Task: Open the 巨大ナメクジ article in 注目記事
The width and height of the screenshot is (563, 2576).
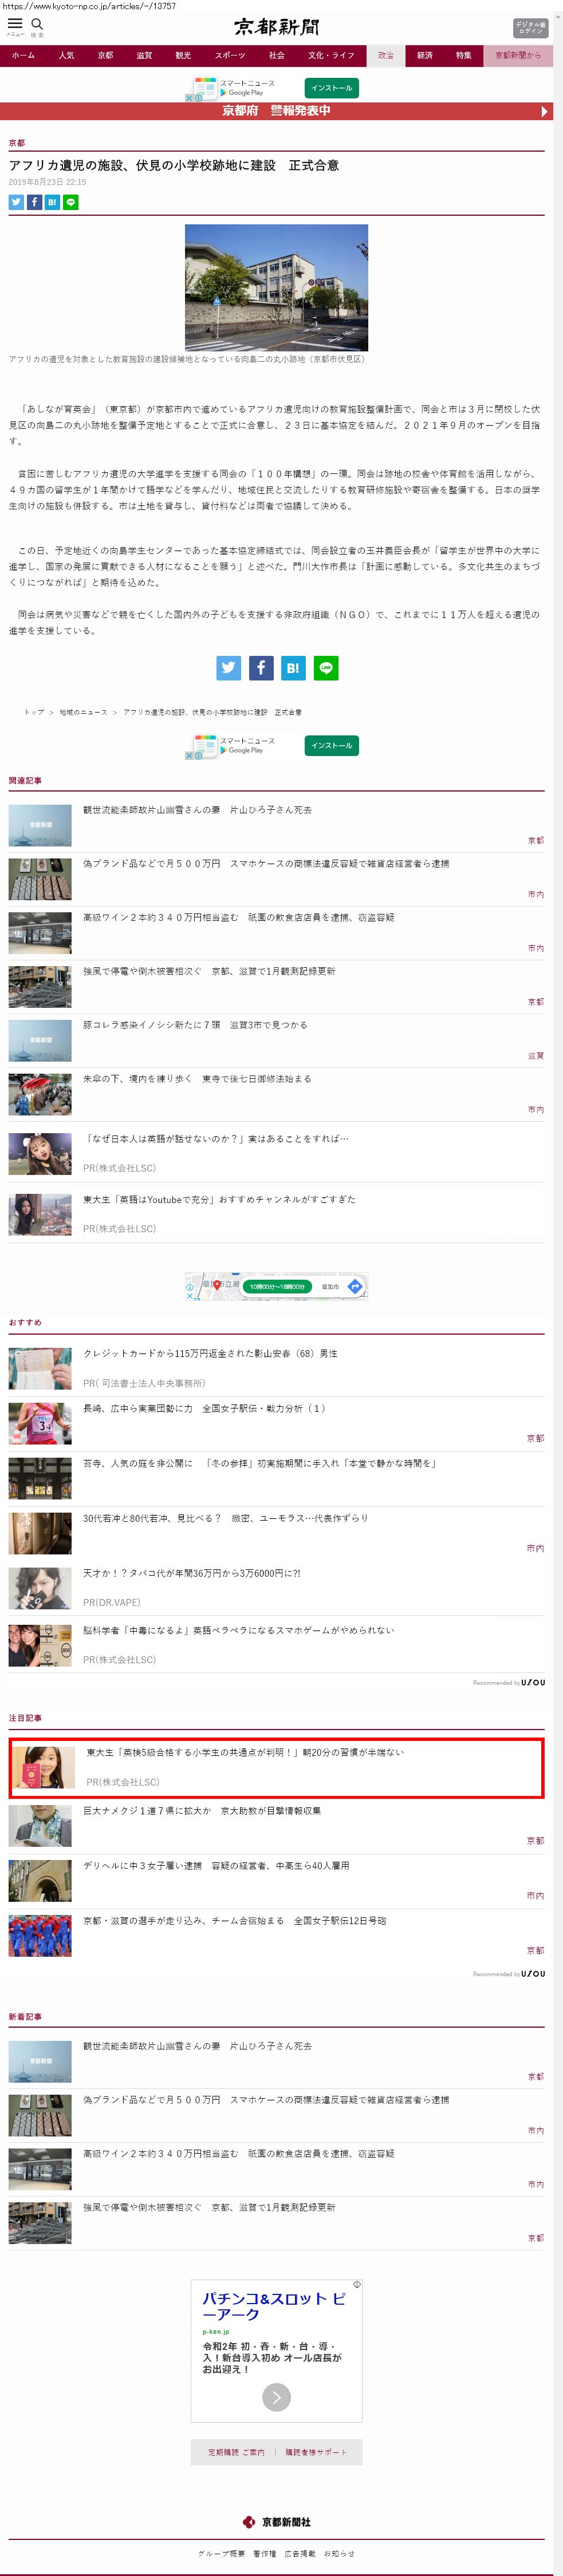Action: click(201, 1810)
